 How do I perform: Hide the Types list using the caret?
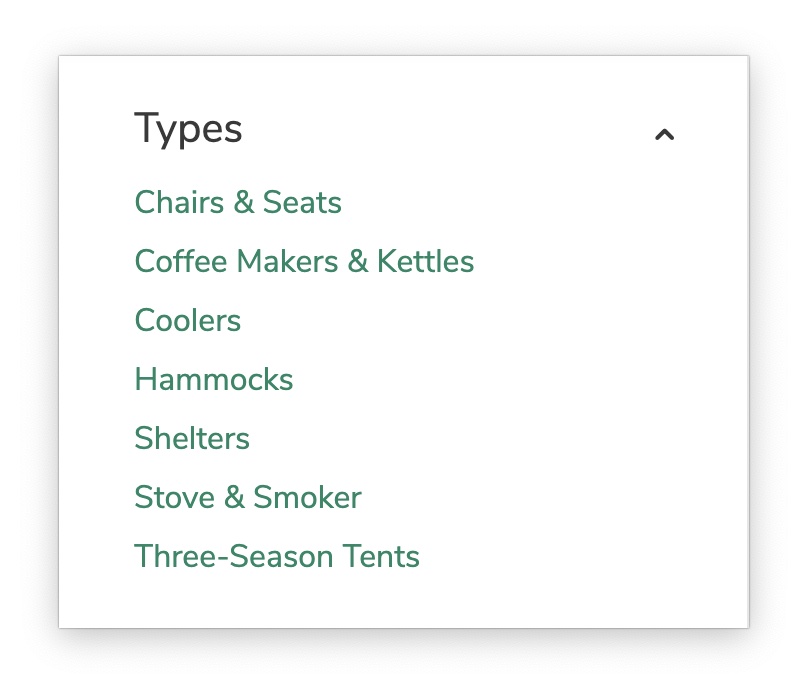(x=664, y=134)
